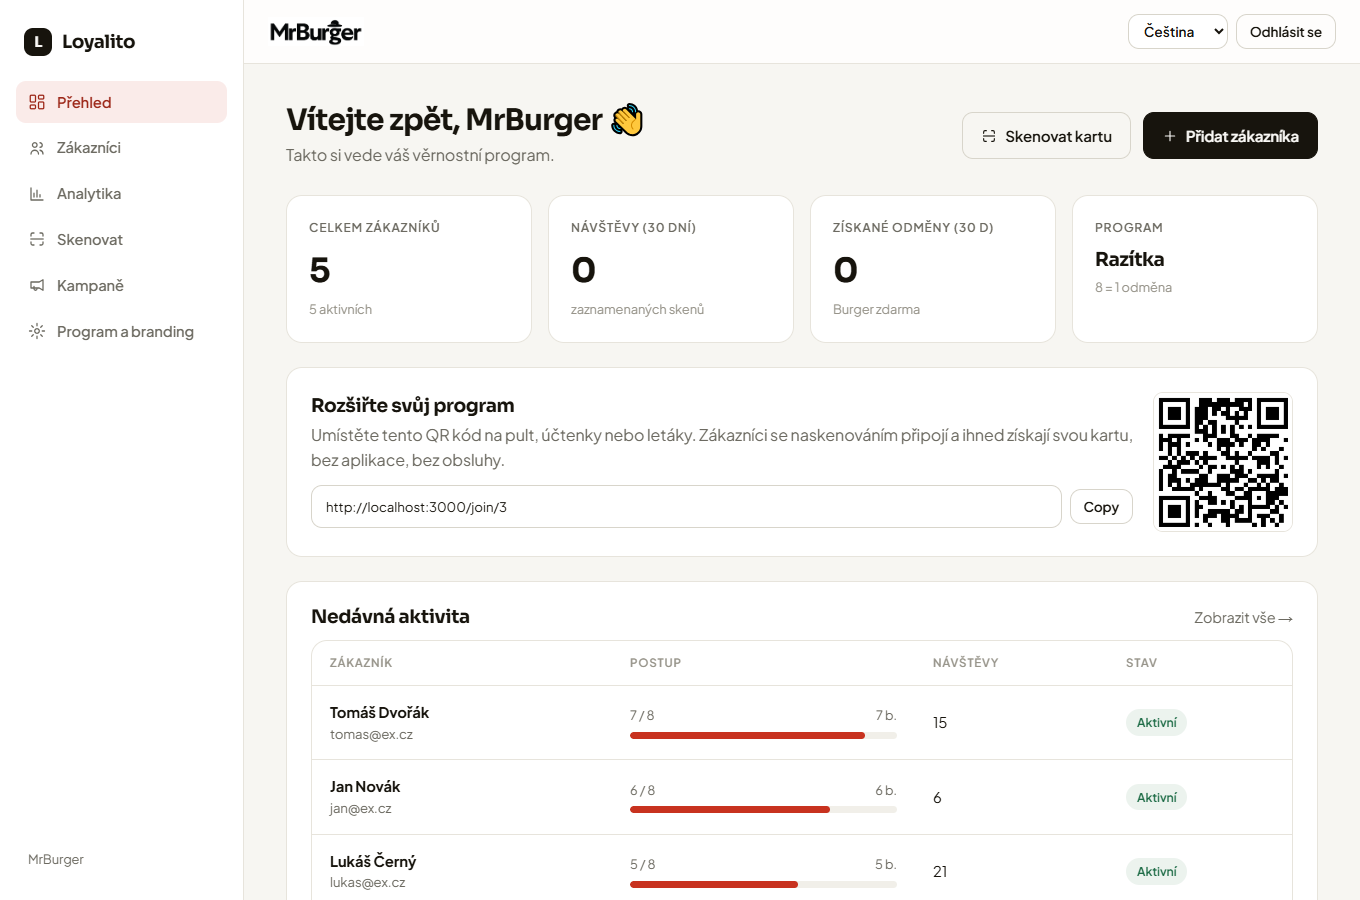Screen dimensions: 1360x900
Task: Open the Analytika page
Action: point(122,194)
